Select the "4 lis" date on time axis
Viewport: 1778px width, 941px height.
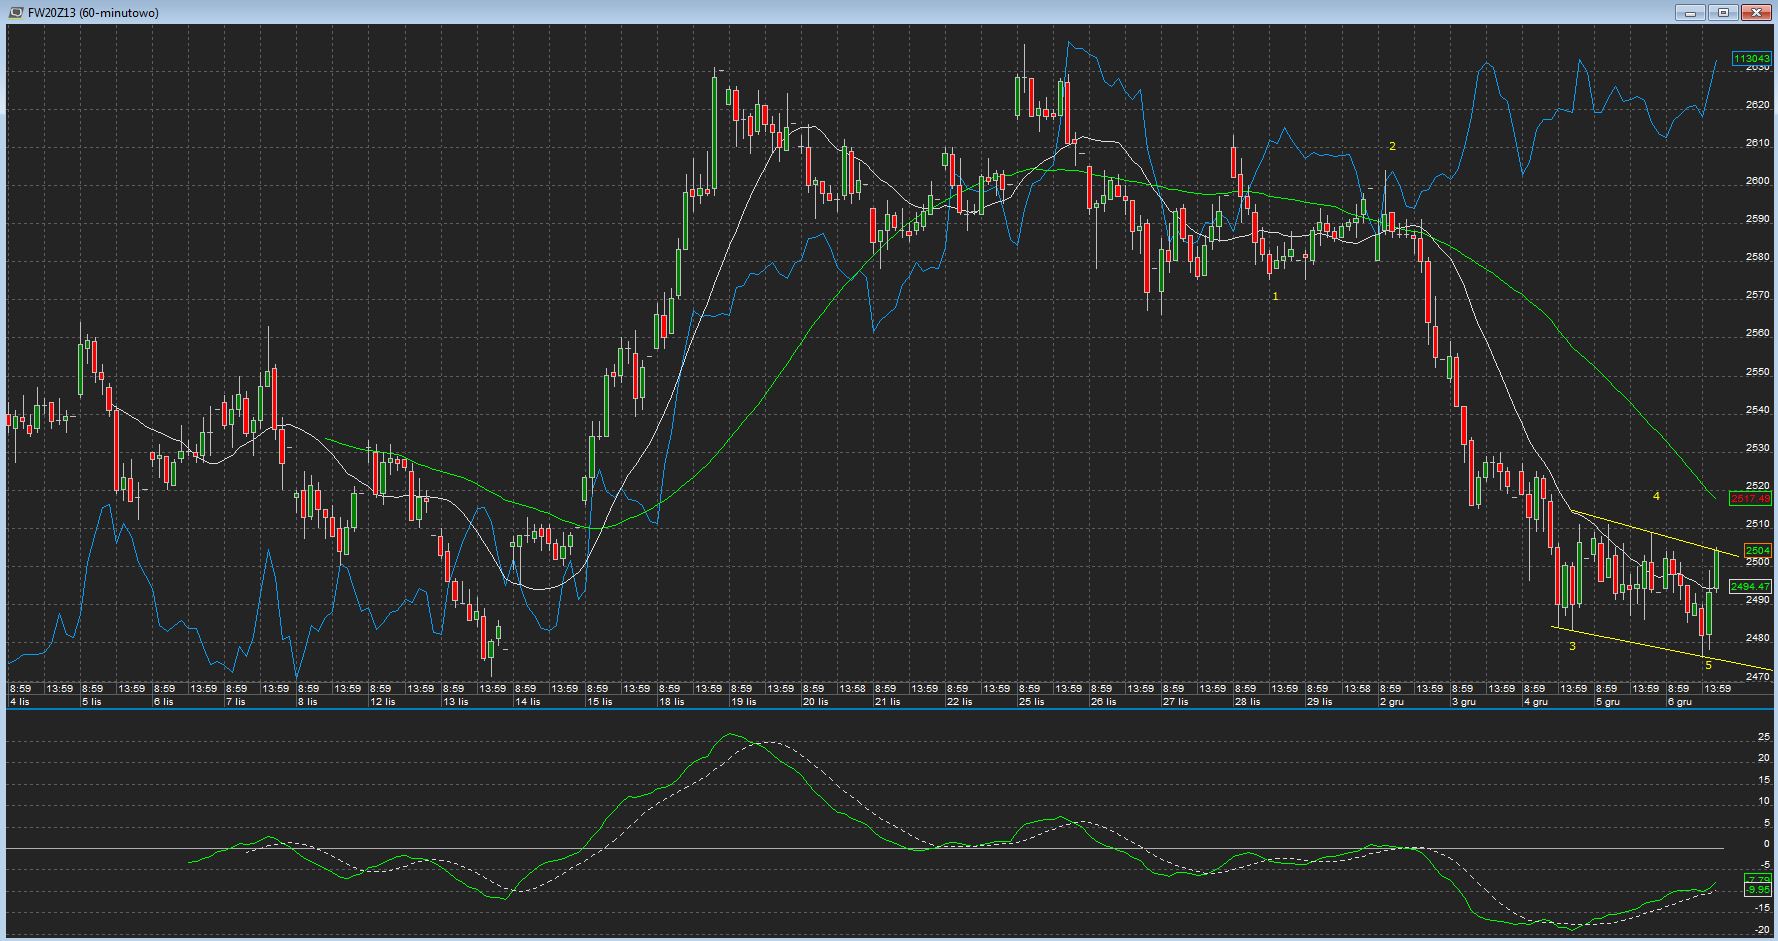(19, 702)
